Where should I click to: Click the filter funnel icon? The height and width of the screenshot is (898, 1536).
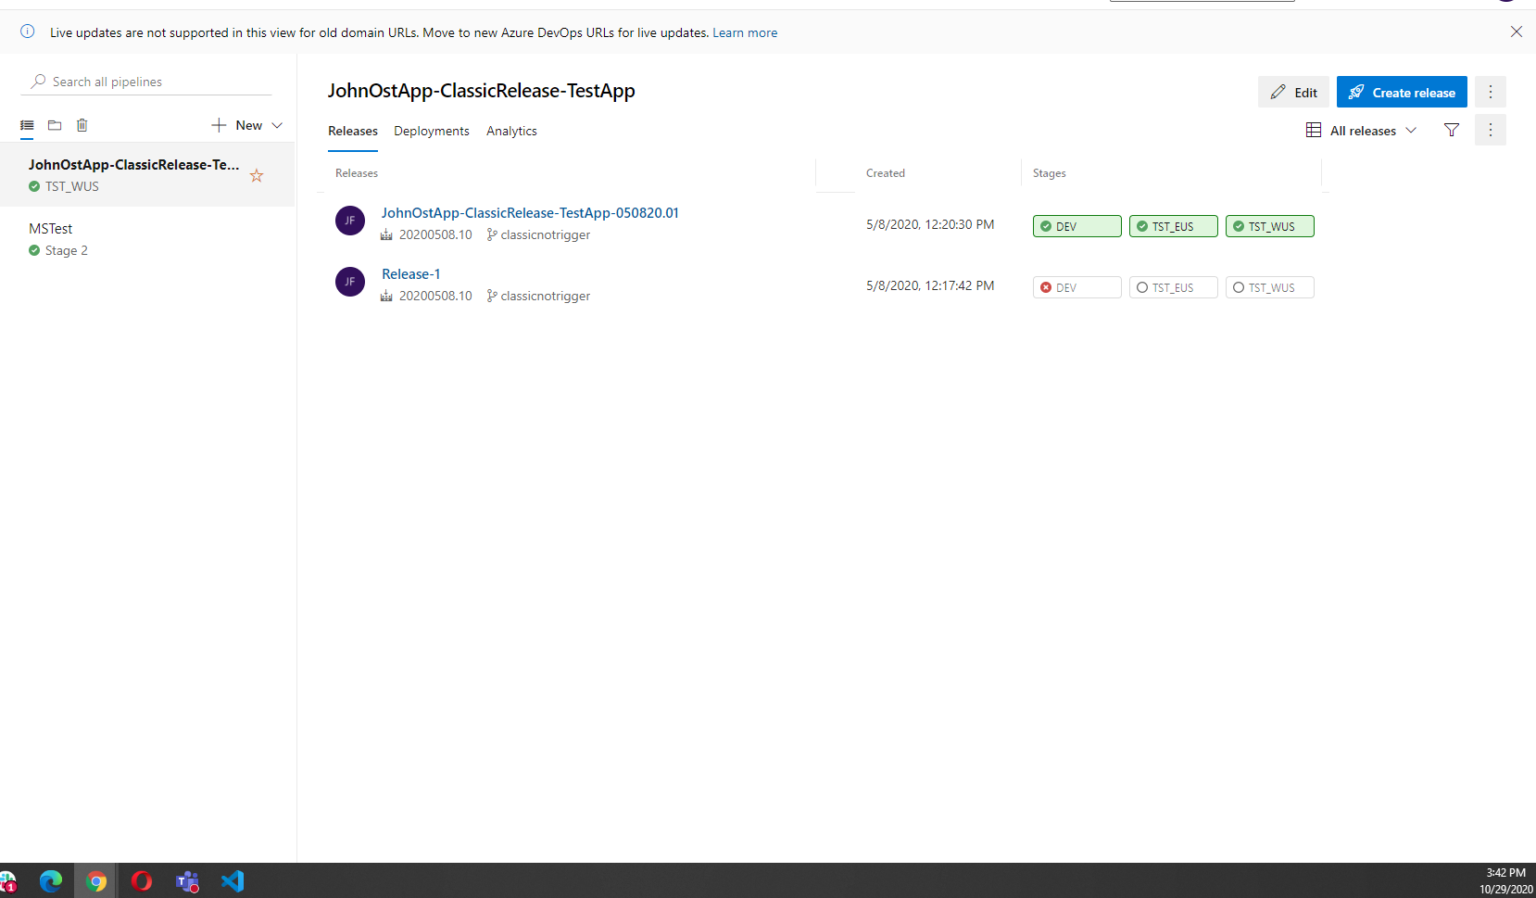pyautogui.click(x=1451, y=130)
